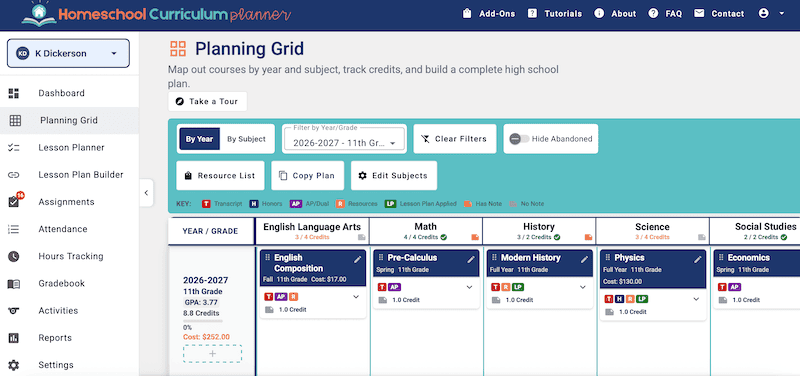Click the Physics card drag handle icon
The height and width of the screenshot is (376, 800).
point(607,258)
